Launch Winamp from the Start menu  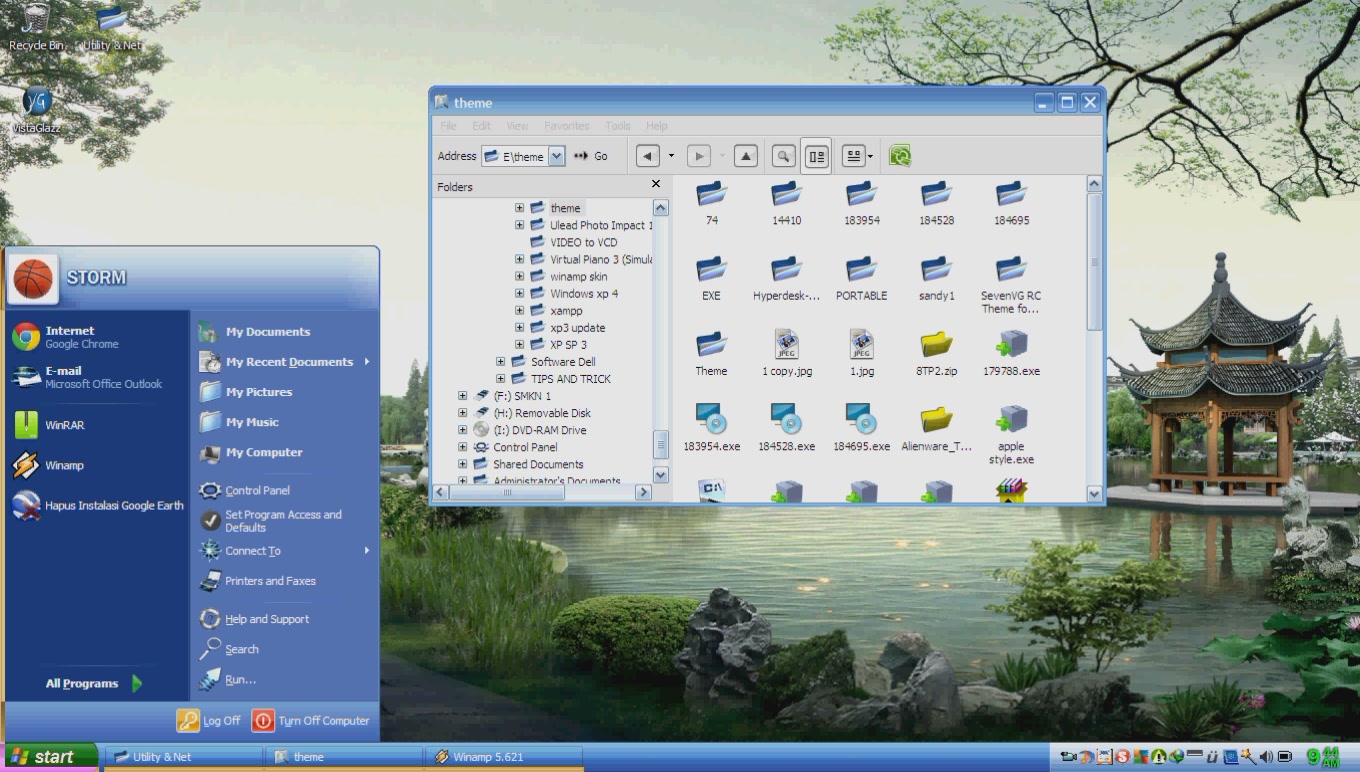click(64, 465)
